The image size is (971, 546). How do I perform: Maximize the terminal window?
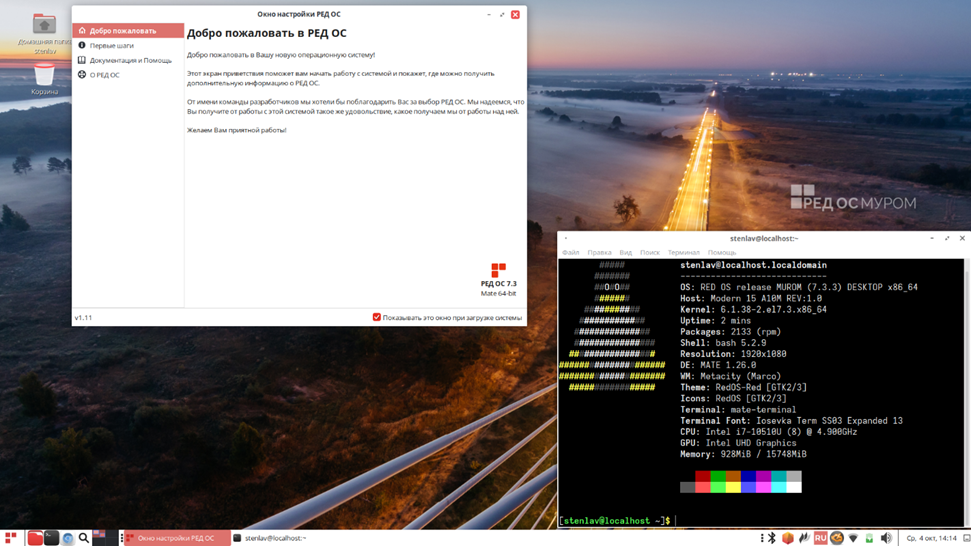tap(947, 238)
